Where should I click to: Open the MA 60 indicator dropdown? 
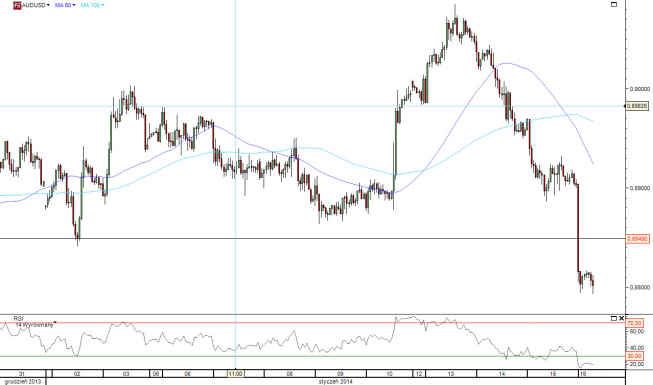coord(74,5)
